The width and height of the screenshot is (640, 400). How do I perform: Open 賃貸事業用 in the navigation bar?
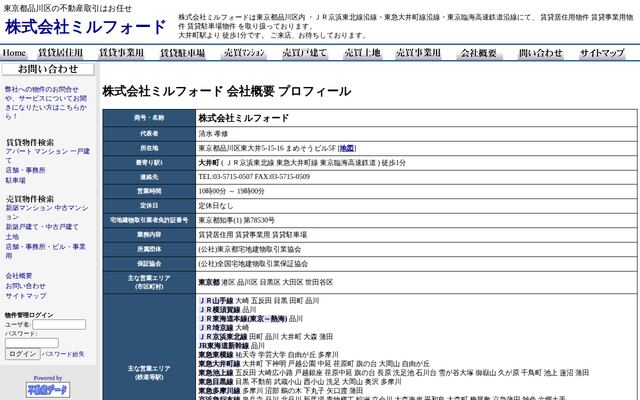[121, 53]
